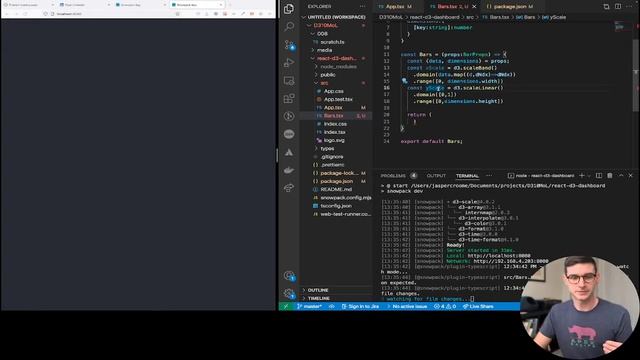This screenshot has height=360, width=640.
Task: Expand the Outline section
Action: point(336,290)
